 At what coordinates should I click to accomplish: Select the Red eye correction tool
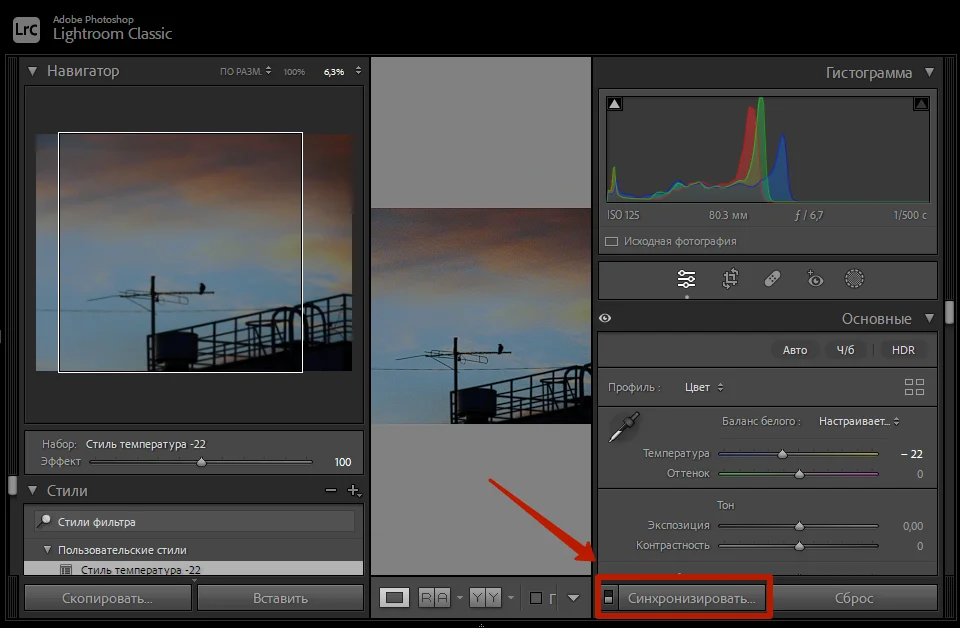coord(815,280)
